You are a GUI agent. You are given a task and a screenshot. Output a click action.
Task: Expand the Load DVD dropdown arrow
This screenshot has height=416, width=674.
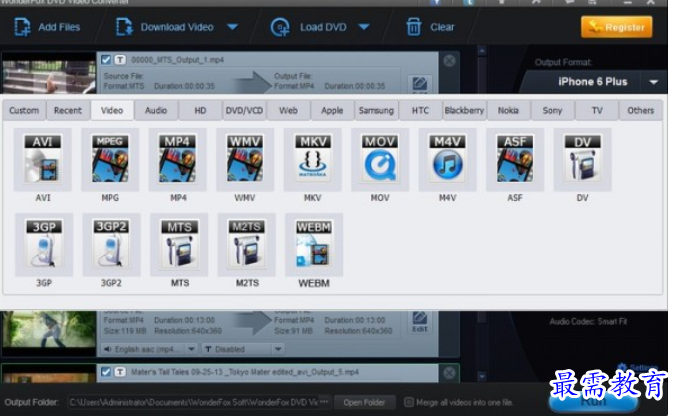[x=364, y=27]
